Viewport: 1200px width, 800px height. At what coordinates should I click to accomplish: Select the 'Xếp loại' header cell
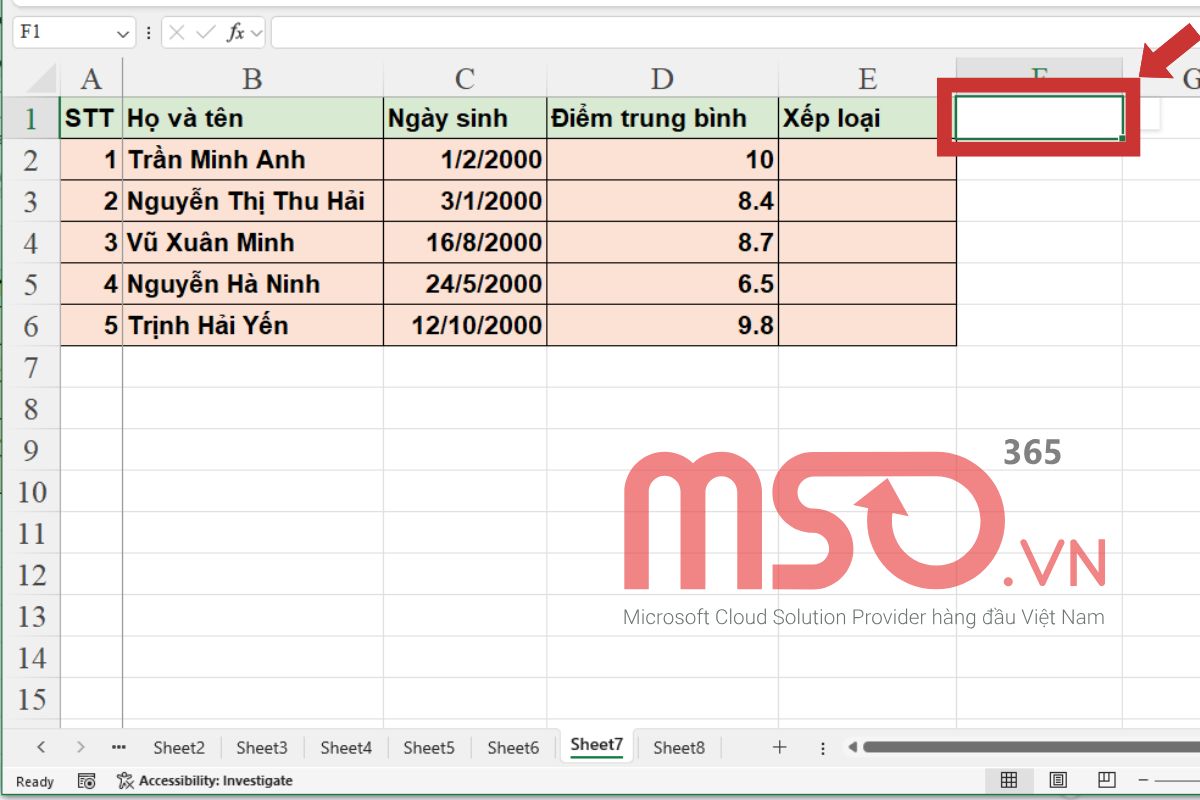867,118
